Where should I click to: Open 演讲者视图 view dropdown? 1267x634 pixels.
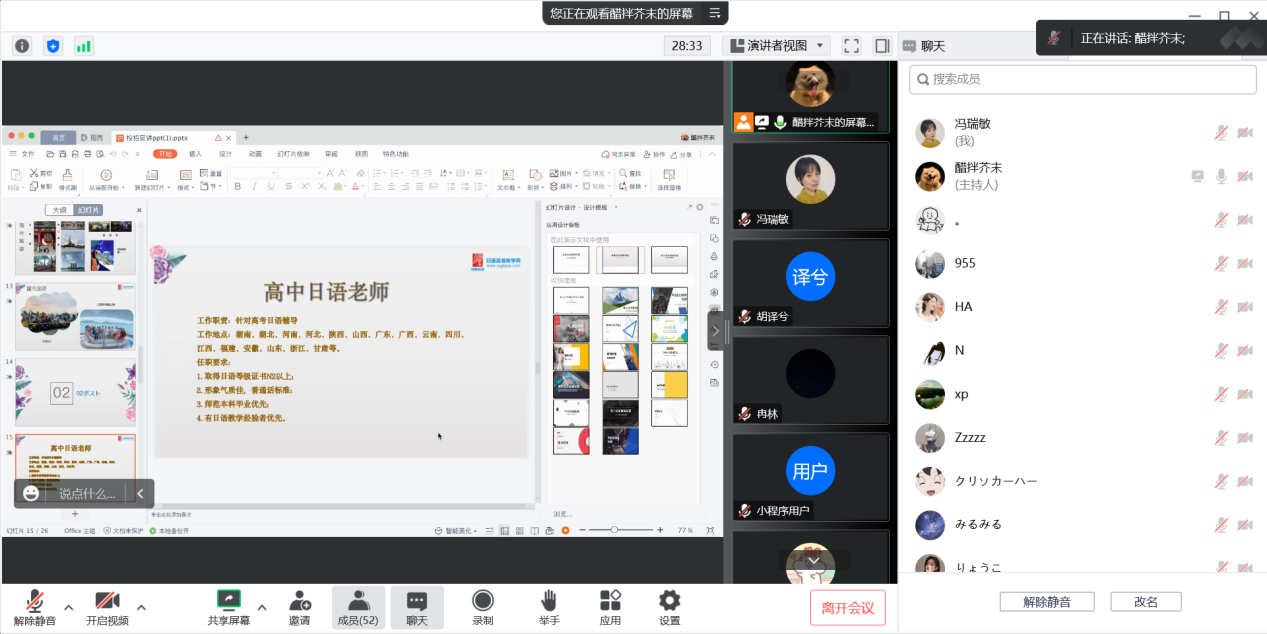pos(777,46)
